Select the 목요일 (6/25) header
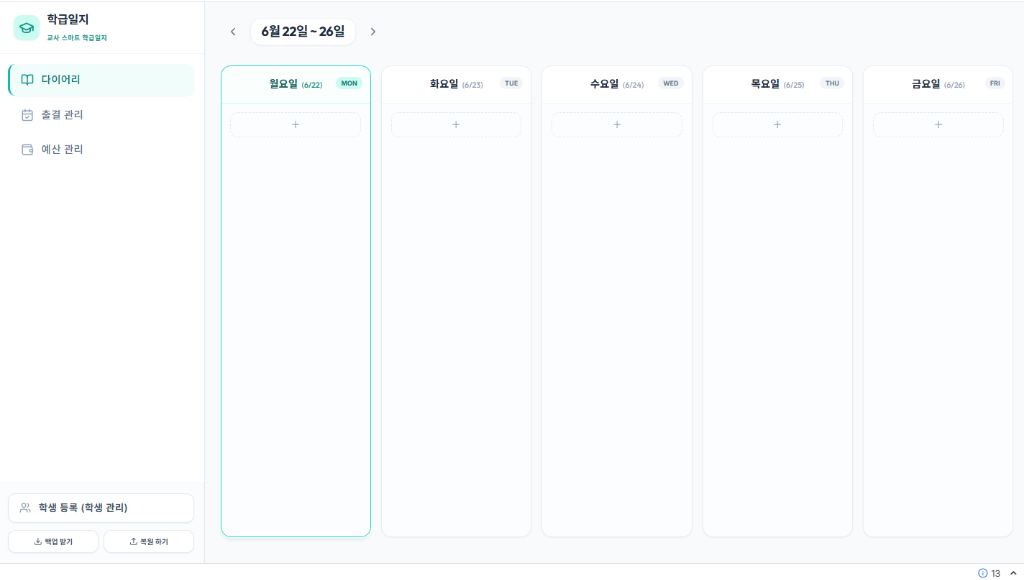Screen dimensions: 1024x580 (777, 84)
